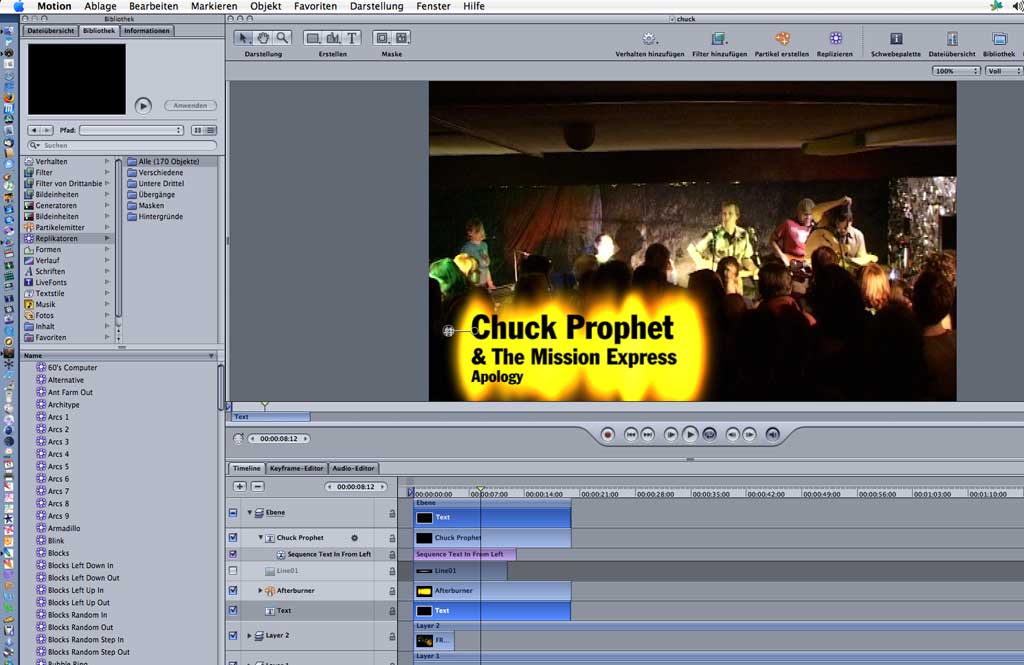This screenshot has width=1024, height=665.
Task: Play the library preview
Action: coord(143,105)
